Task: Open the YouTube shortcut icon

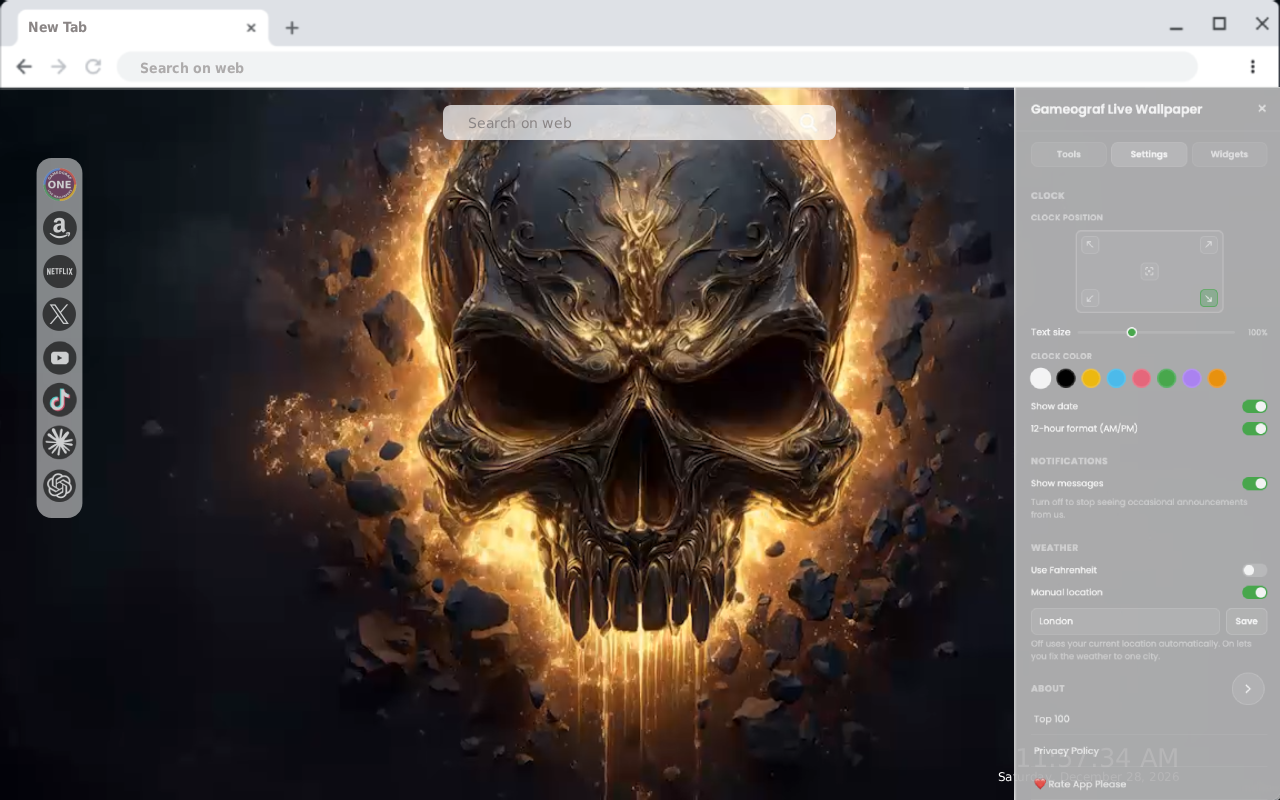Action: pos(60,357)
